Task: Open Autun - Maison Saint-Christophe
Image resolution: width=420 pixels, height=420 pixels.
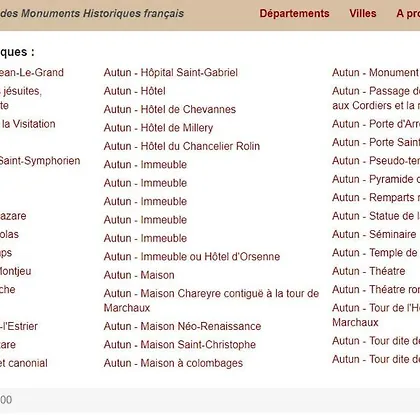Action: click(180, 344)
